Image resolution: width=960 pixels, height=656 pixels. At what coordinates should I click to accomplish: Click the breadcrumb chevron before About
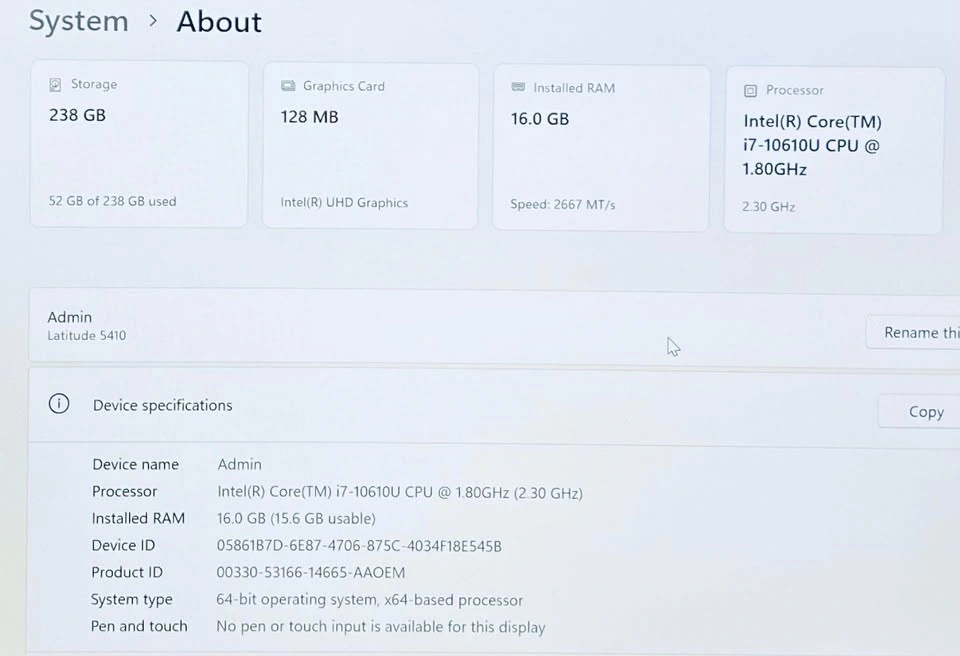coord(153,21)
